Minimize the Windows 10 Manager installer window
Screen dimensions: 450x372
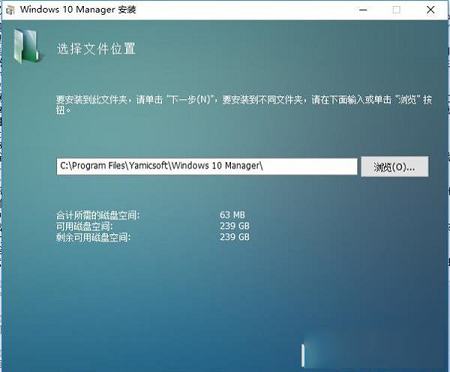coord(363,10)
